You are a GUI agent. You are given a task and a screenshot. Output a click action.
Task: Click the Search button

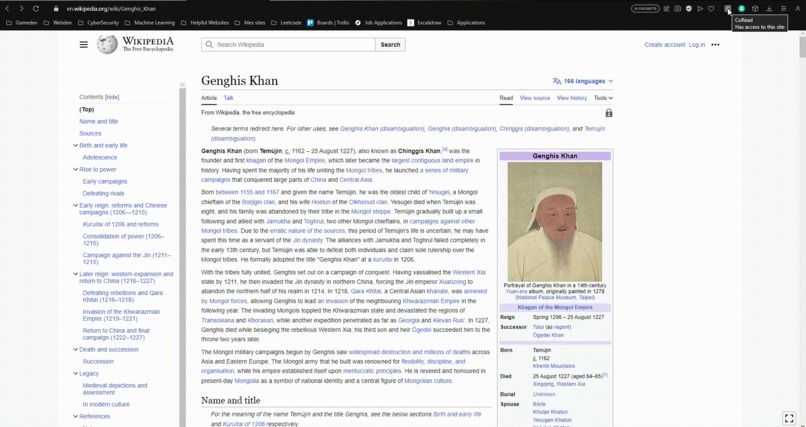tap(390, 45)
